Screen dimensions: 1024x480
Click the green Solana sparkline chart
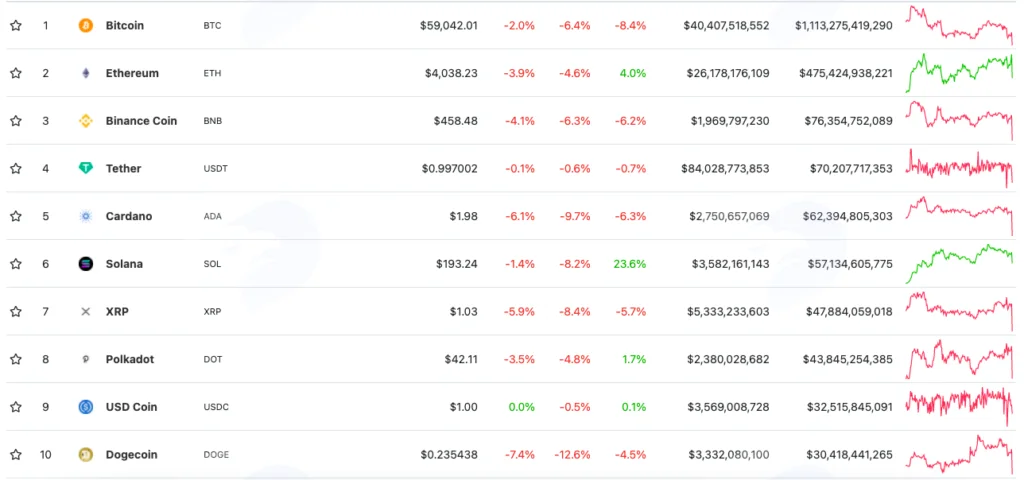959,264
